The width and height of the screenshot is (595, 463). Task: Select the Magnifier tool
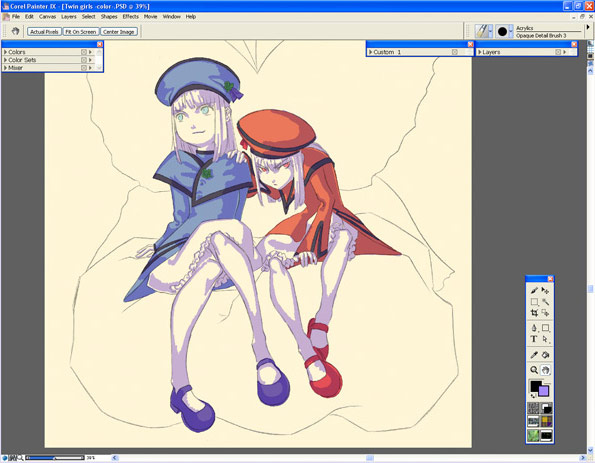tap(534, 370)
